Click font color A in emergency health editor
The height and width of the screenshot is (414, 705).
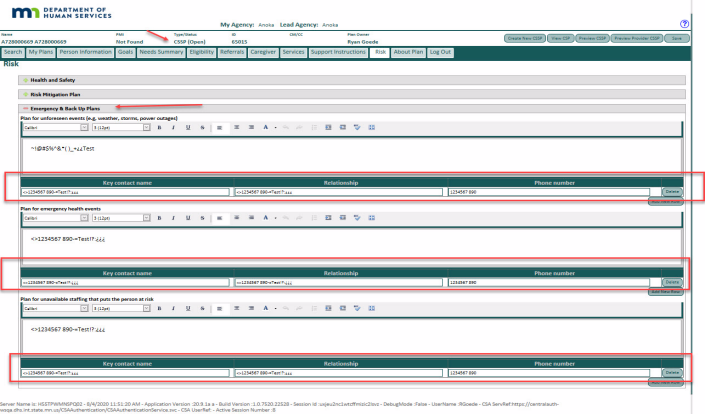266,218
